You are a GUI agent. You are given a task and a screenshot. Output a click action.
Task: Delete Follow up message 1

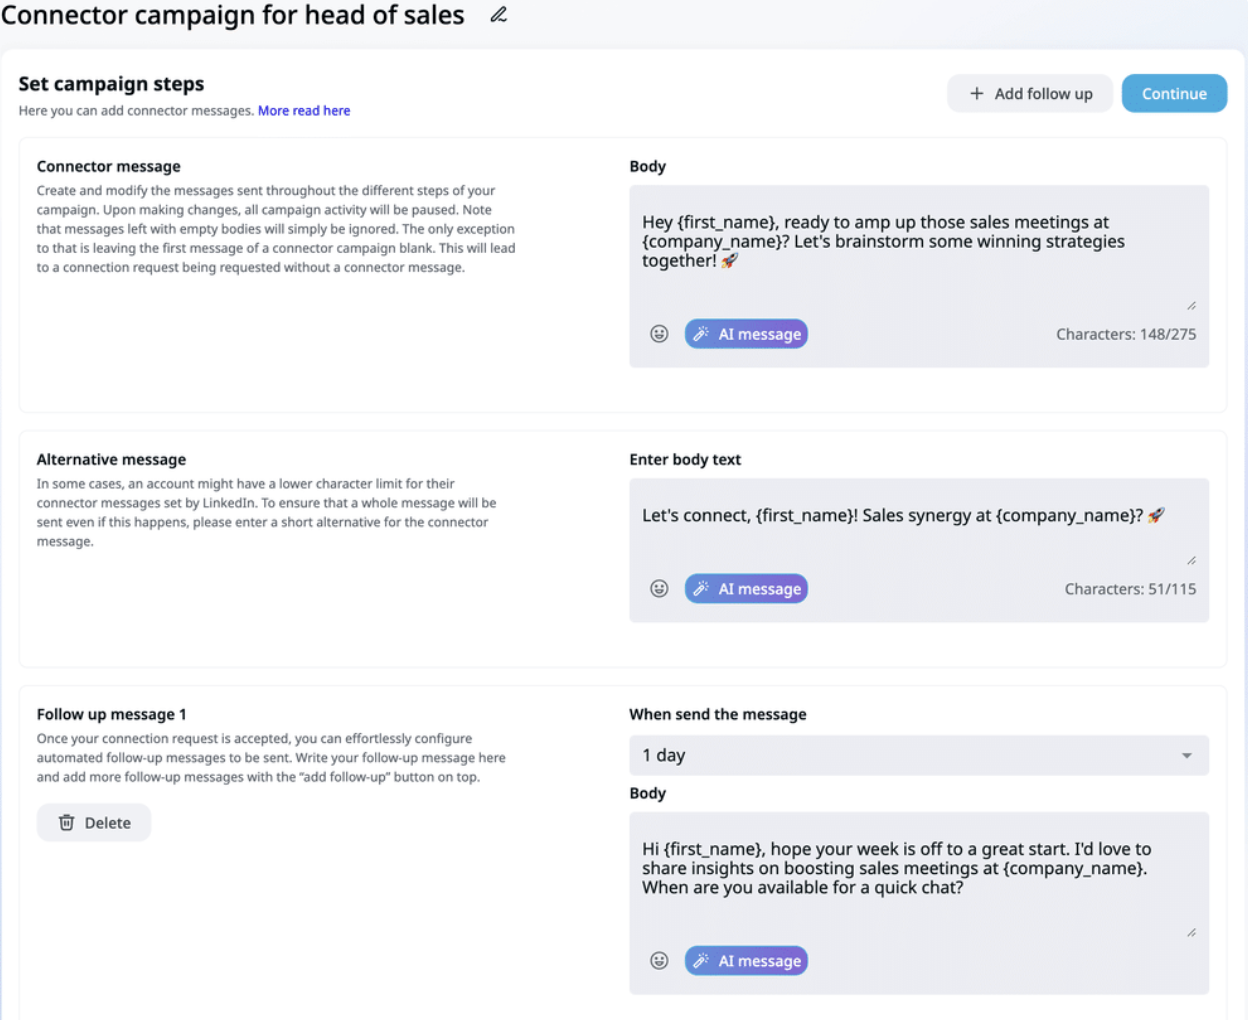click(94, 823)
